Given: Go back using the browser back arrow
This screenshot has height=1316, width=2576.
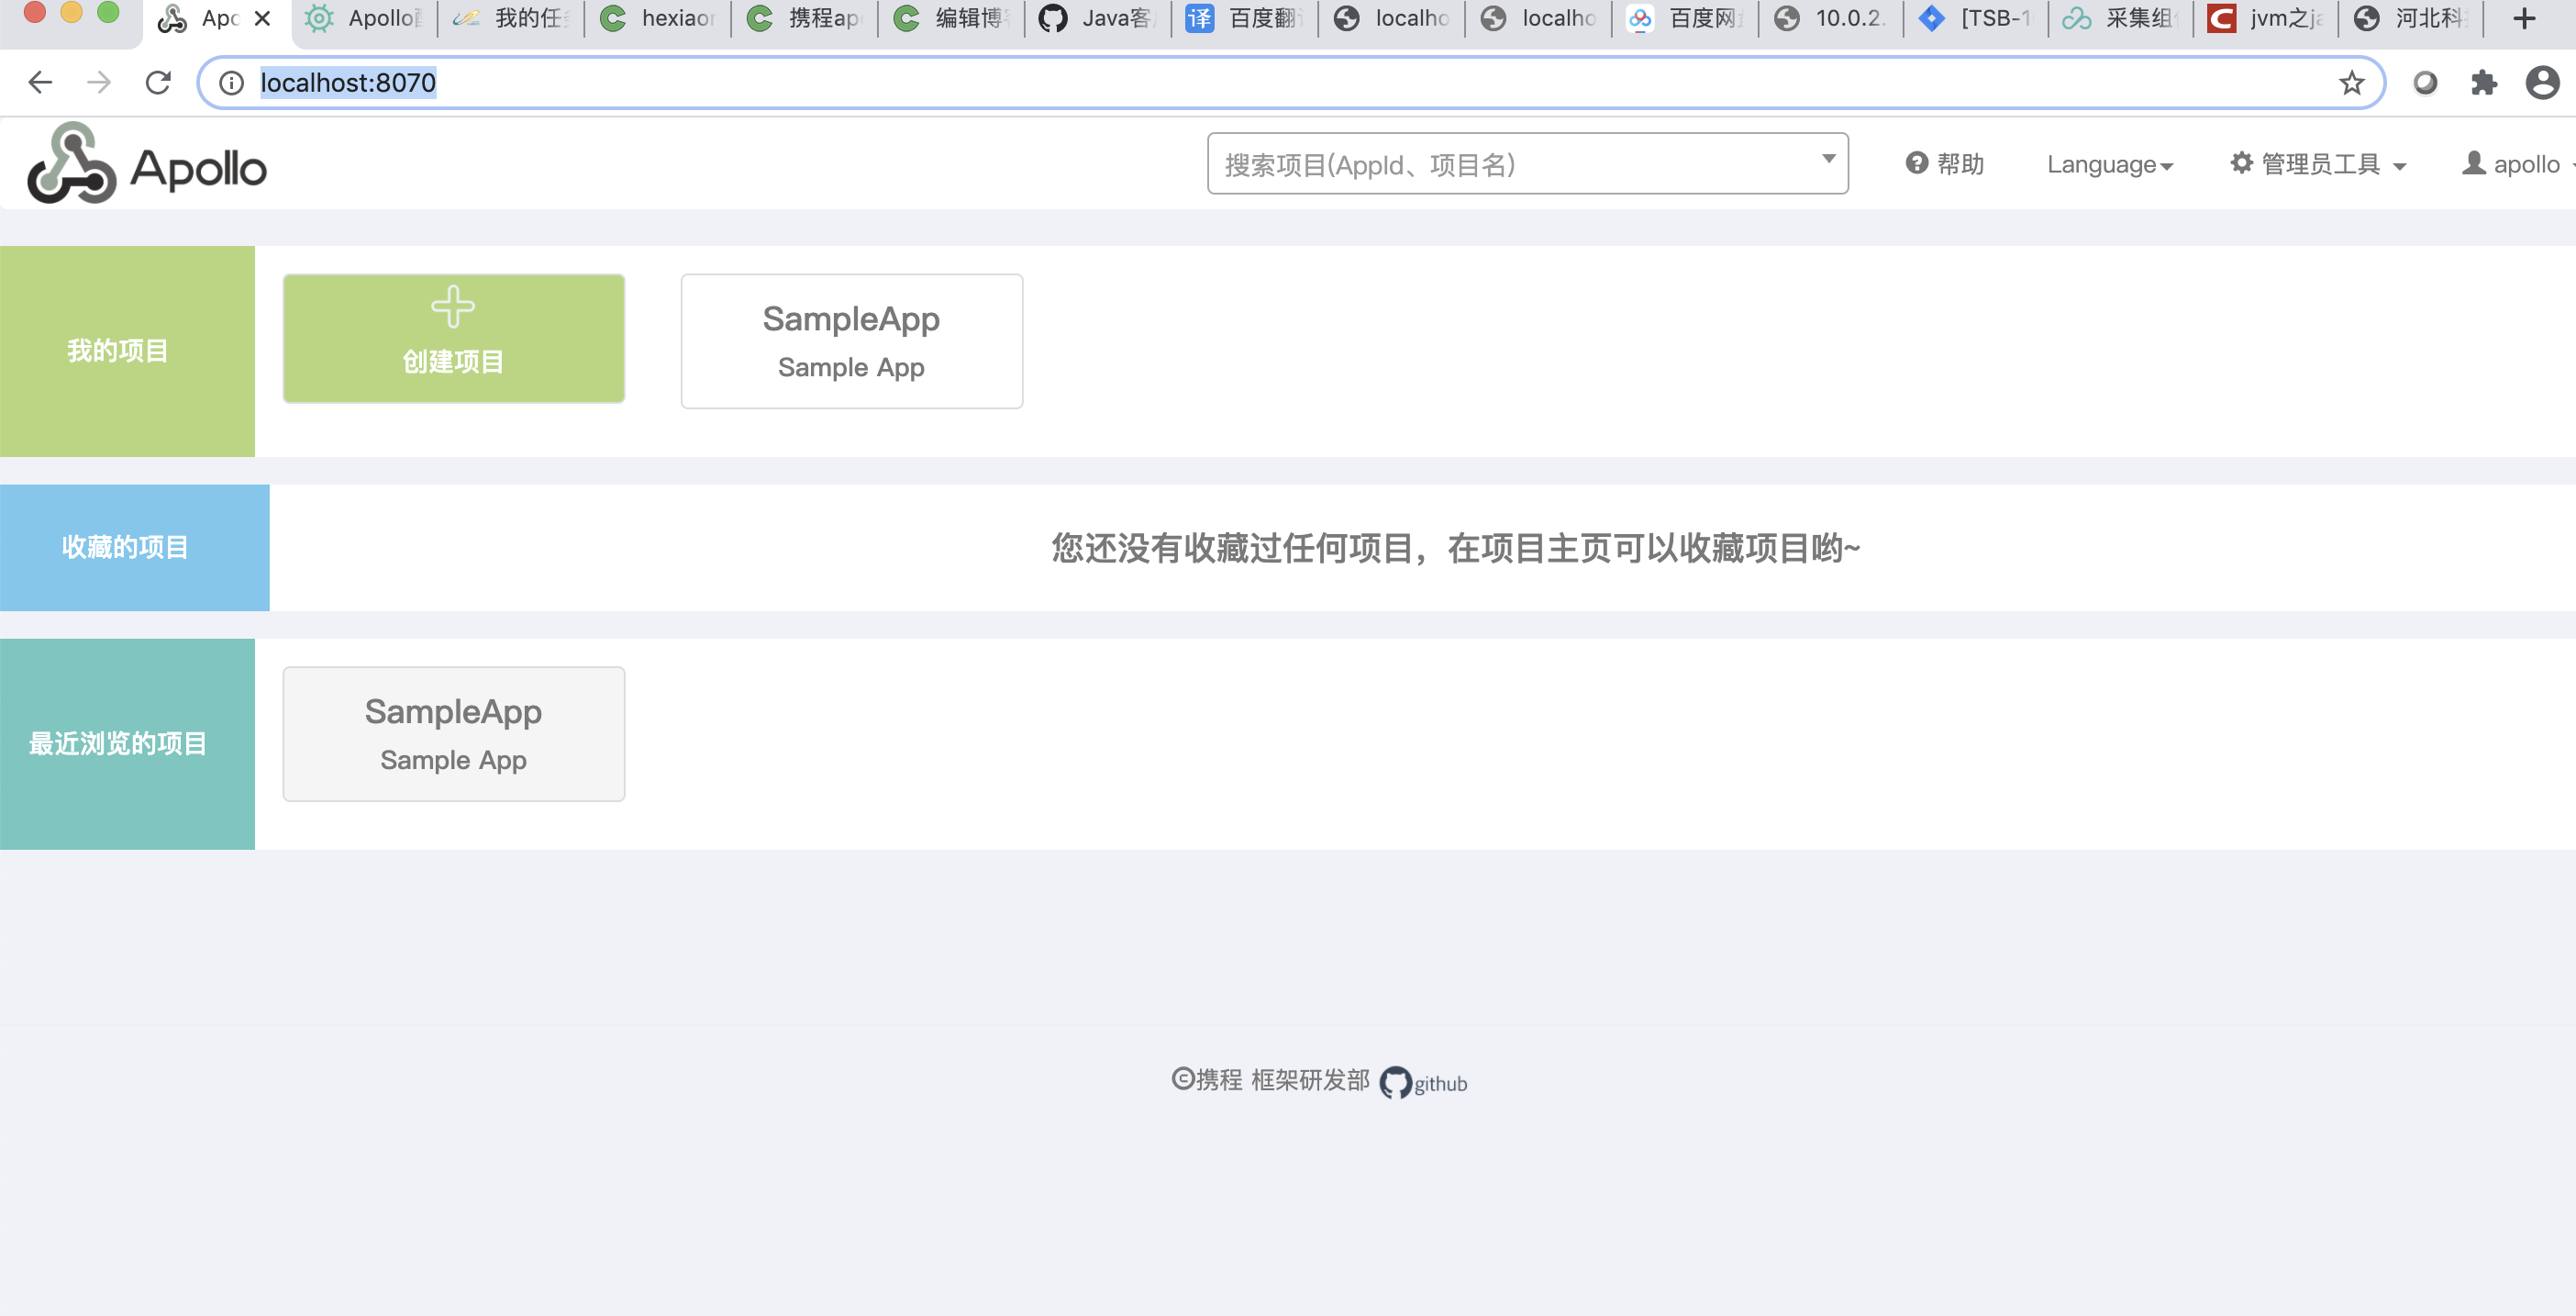Looking at the screenshot, I should (x=40, y=82).
